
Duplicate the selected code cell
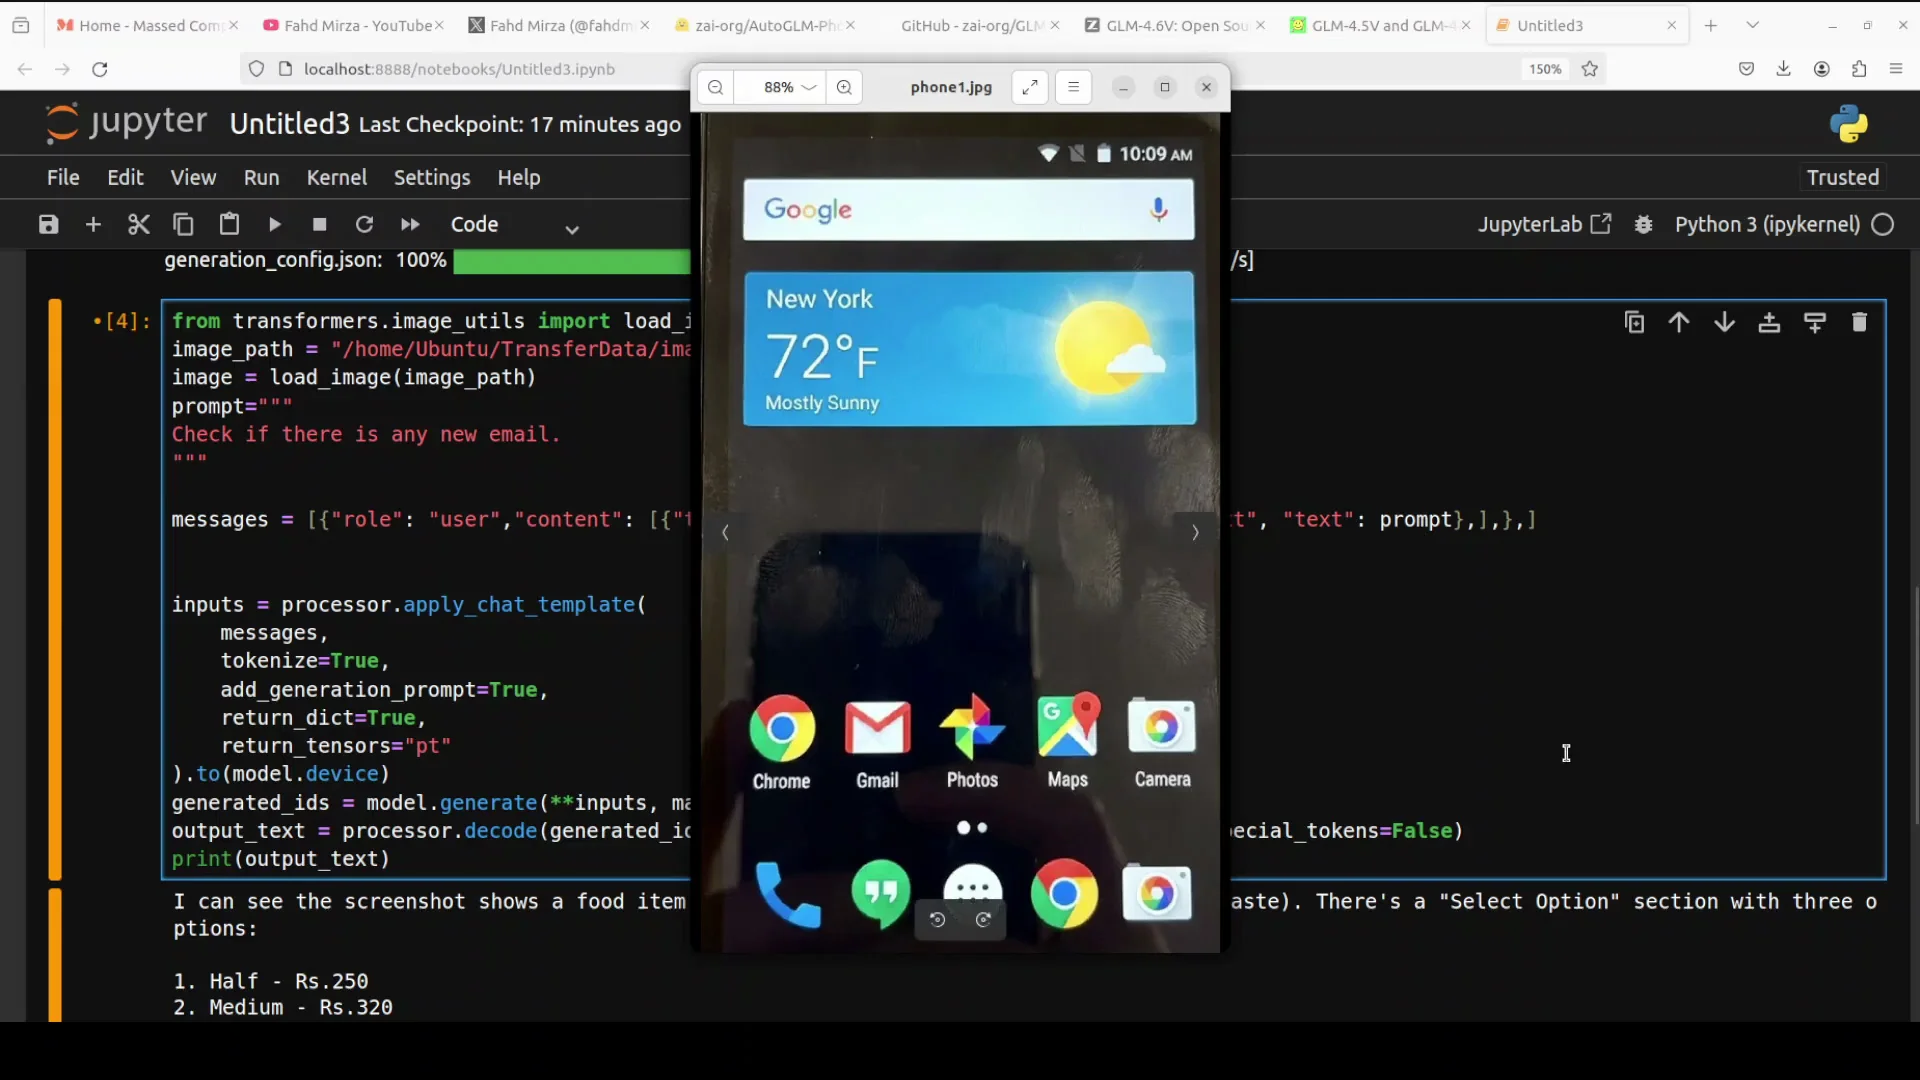point(1634,322)
